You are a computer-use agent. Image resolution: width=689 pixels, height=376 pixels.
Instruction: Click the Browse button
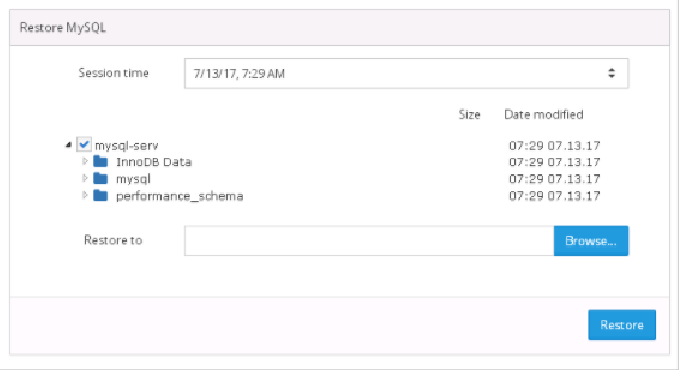click(591, 241)
